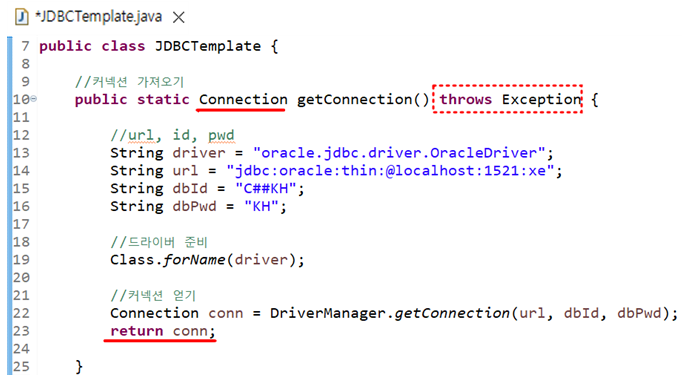Image resolution: width=682 pixels, height=375 pixels.
Task: Click the return keyword on line 23
Action: click(137, 331)
